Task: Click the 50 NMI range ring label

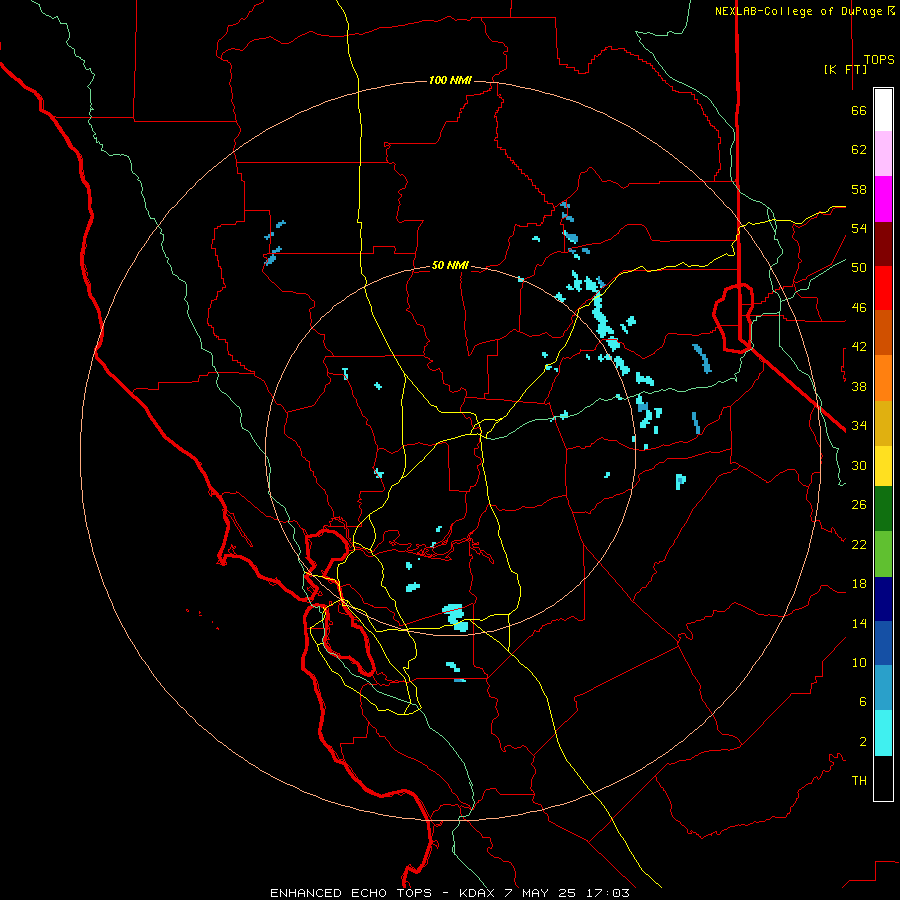Action: point(450,265)
